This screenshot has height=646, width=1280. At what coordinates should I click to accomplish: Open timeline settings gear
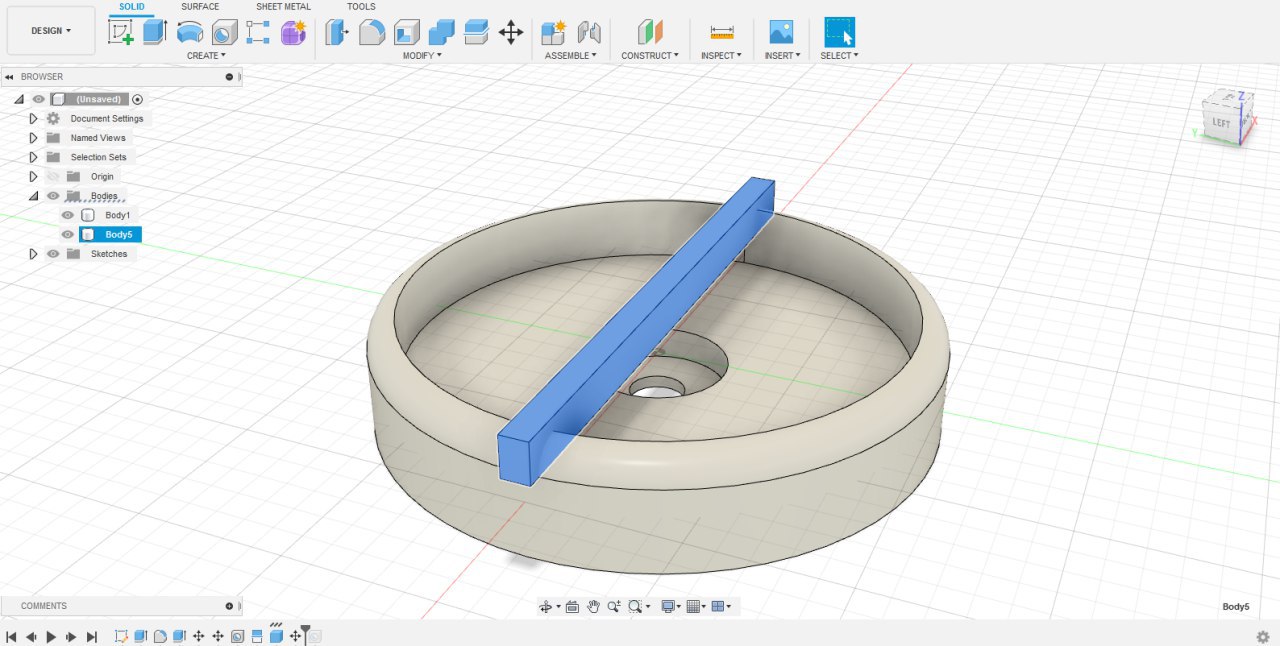click(1263, 636)
